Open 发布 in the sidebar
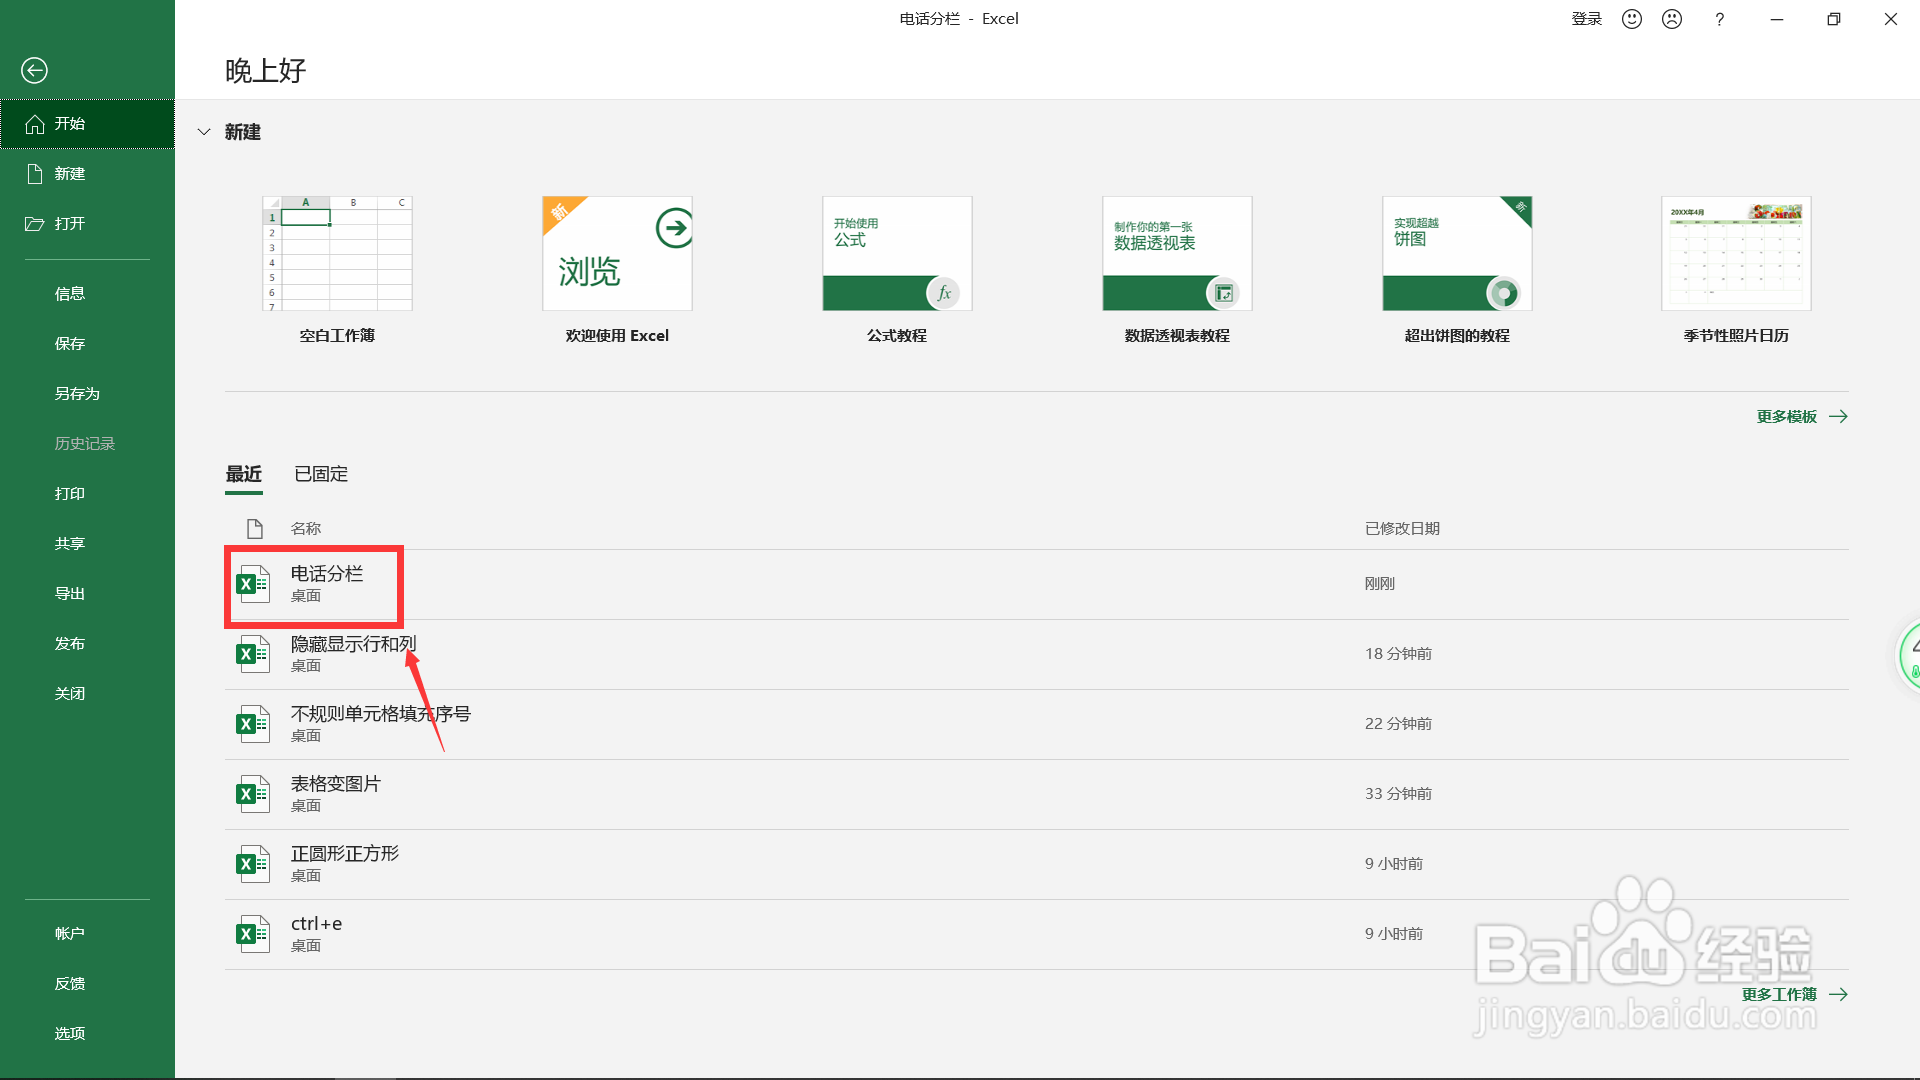 87,644
